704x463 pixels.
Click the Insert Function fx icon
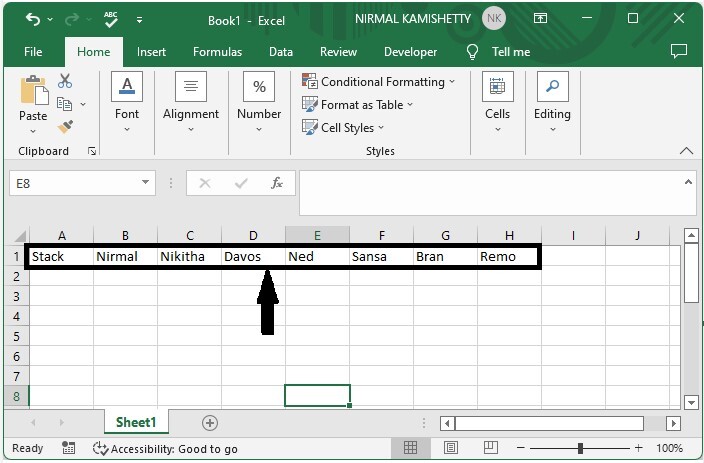click(x=276, y=183)
